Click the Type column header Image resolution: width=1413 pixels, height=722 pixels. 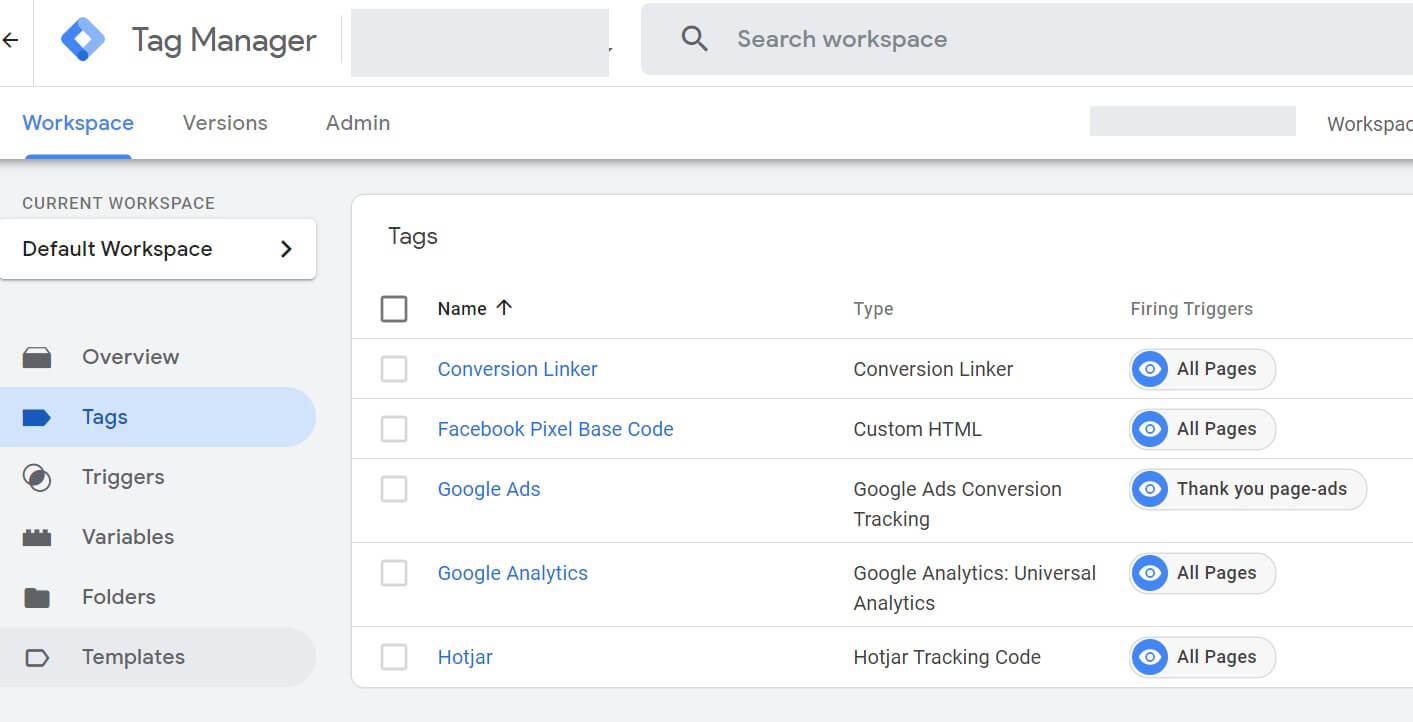tap(873, 309)
